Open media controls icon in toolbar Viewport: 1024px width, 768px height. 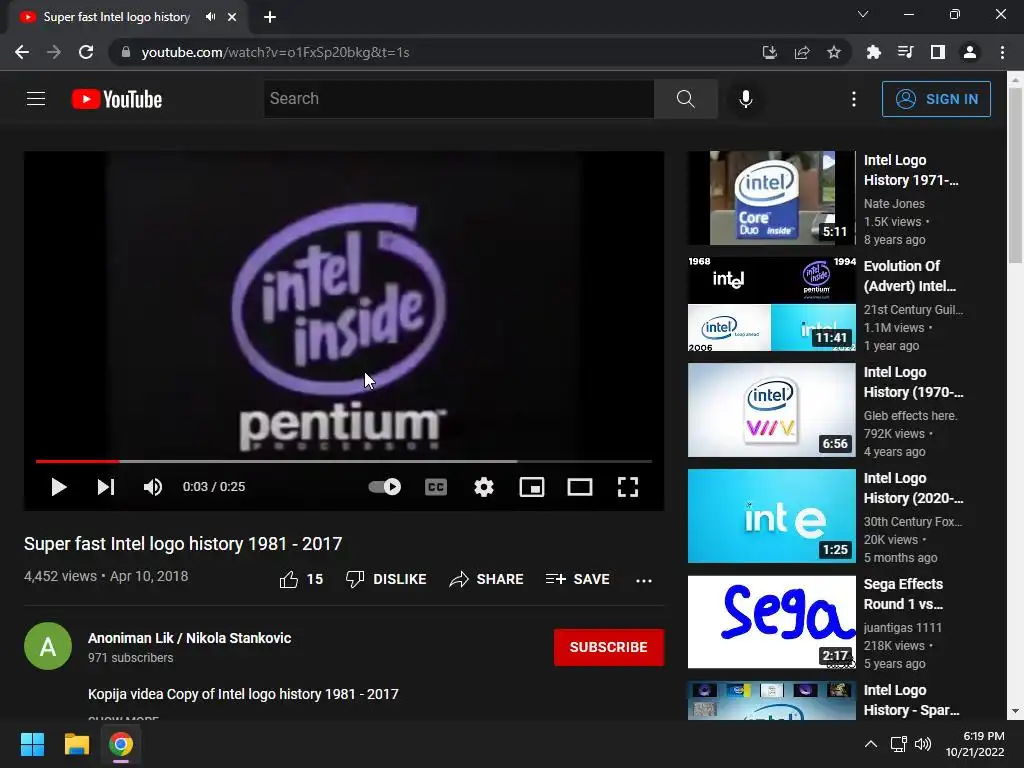tap(905, 52)
